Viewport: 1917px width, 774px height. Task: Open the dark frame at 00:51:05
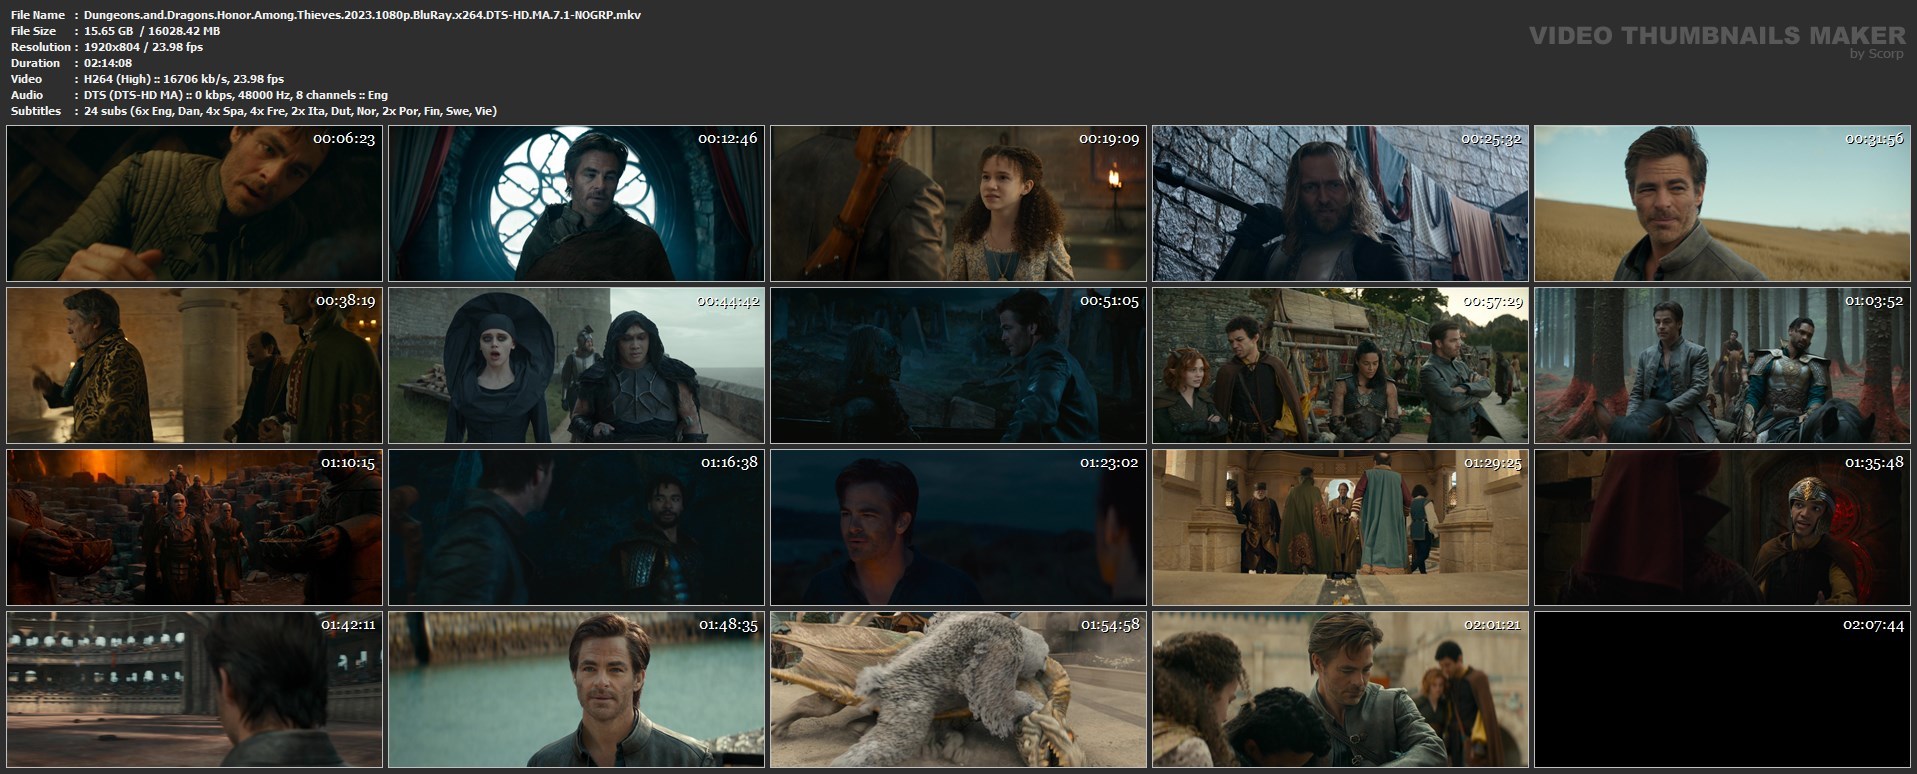pos(958,366)
